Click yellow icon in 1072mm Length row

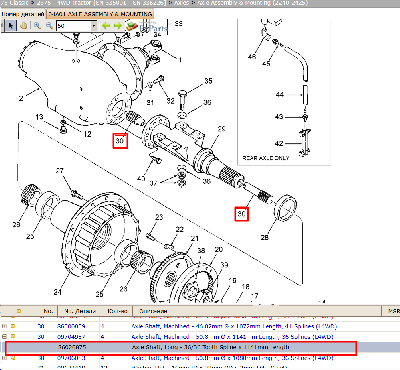(13, 326)
